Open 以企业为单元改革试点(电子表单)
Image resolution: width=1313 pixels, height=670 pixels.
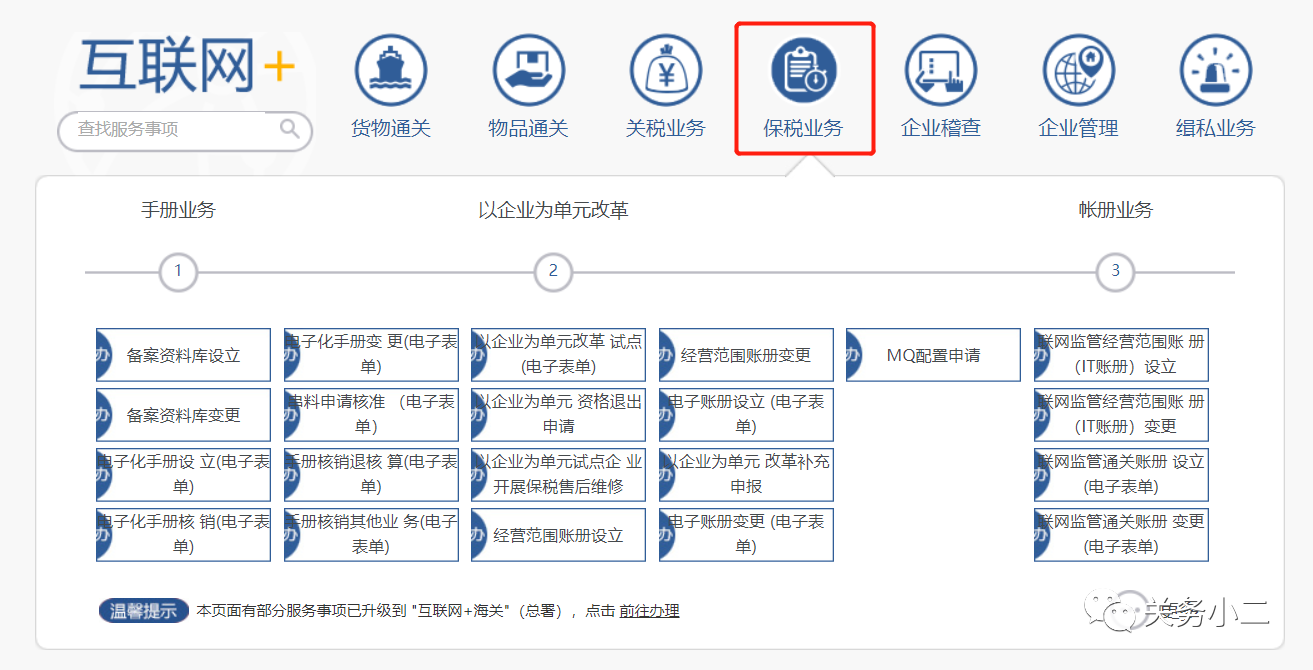[x=558, y=355]
